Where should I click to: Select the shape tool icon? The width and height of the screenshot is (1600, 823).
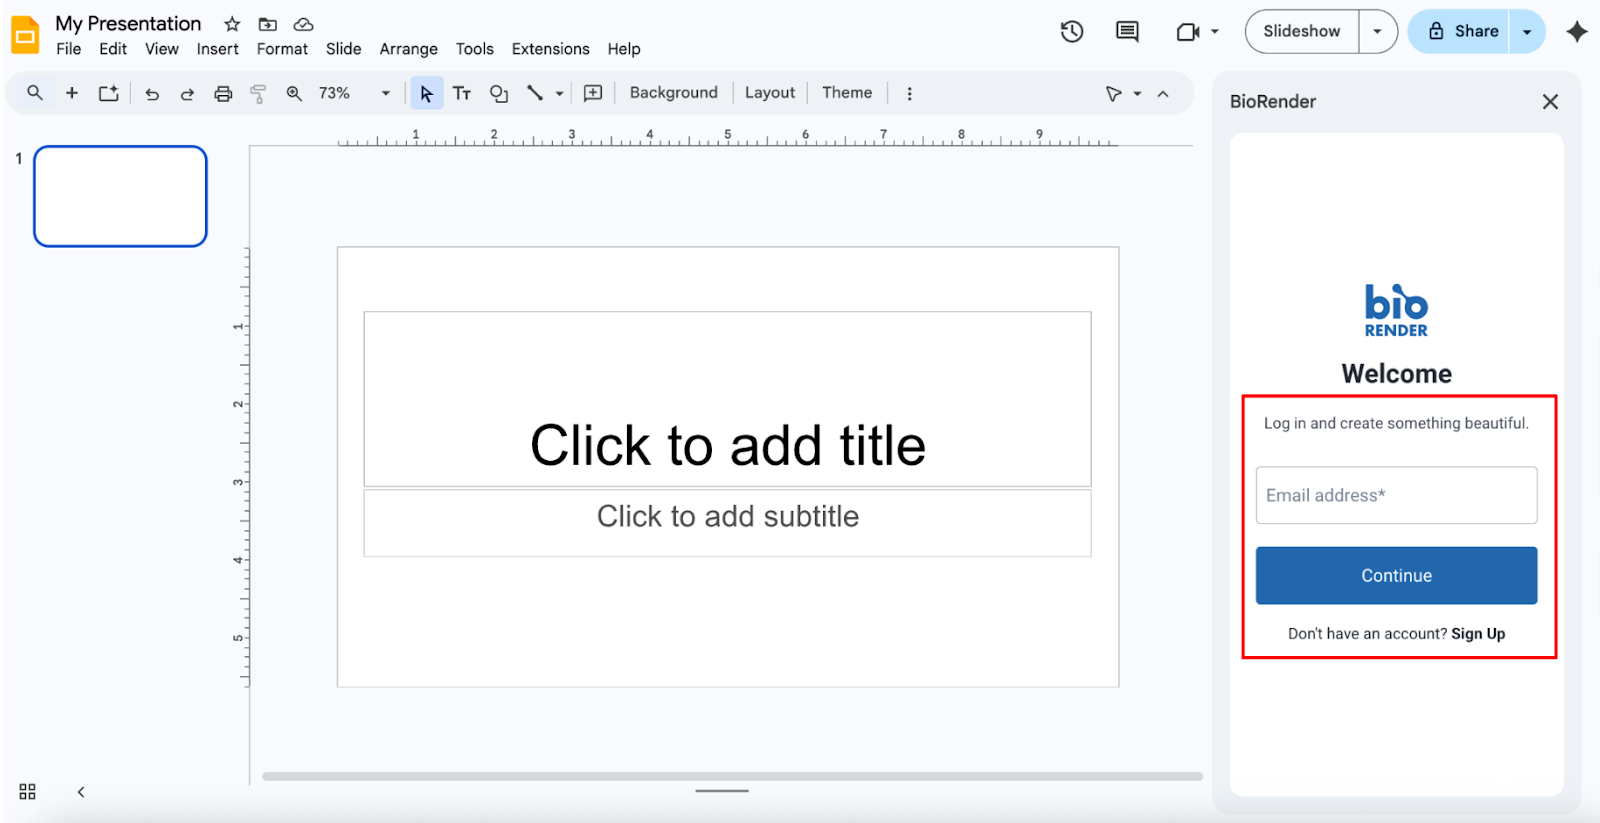click(498, 94)
